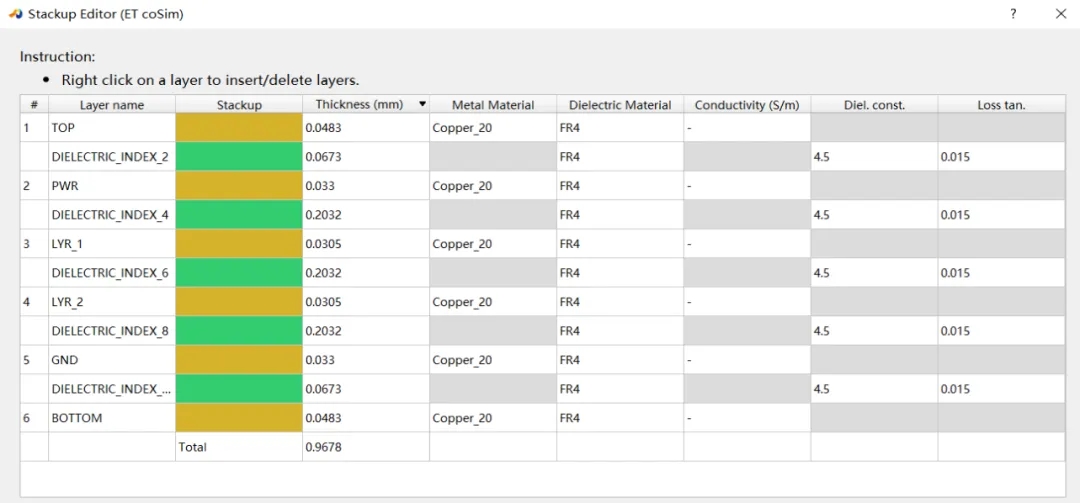
Task: Click the Layer name column header
Action: (112, 105)
